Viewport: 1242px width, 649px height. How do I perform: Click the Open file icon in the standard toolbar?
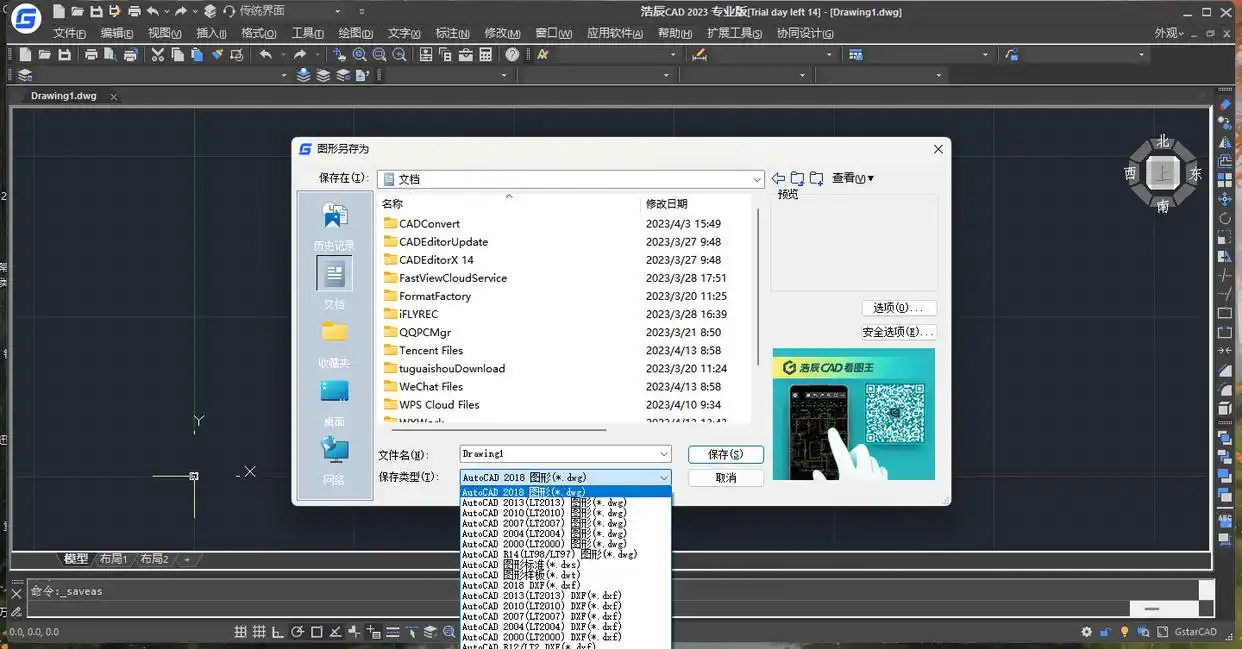[45, 54]
